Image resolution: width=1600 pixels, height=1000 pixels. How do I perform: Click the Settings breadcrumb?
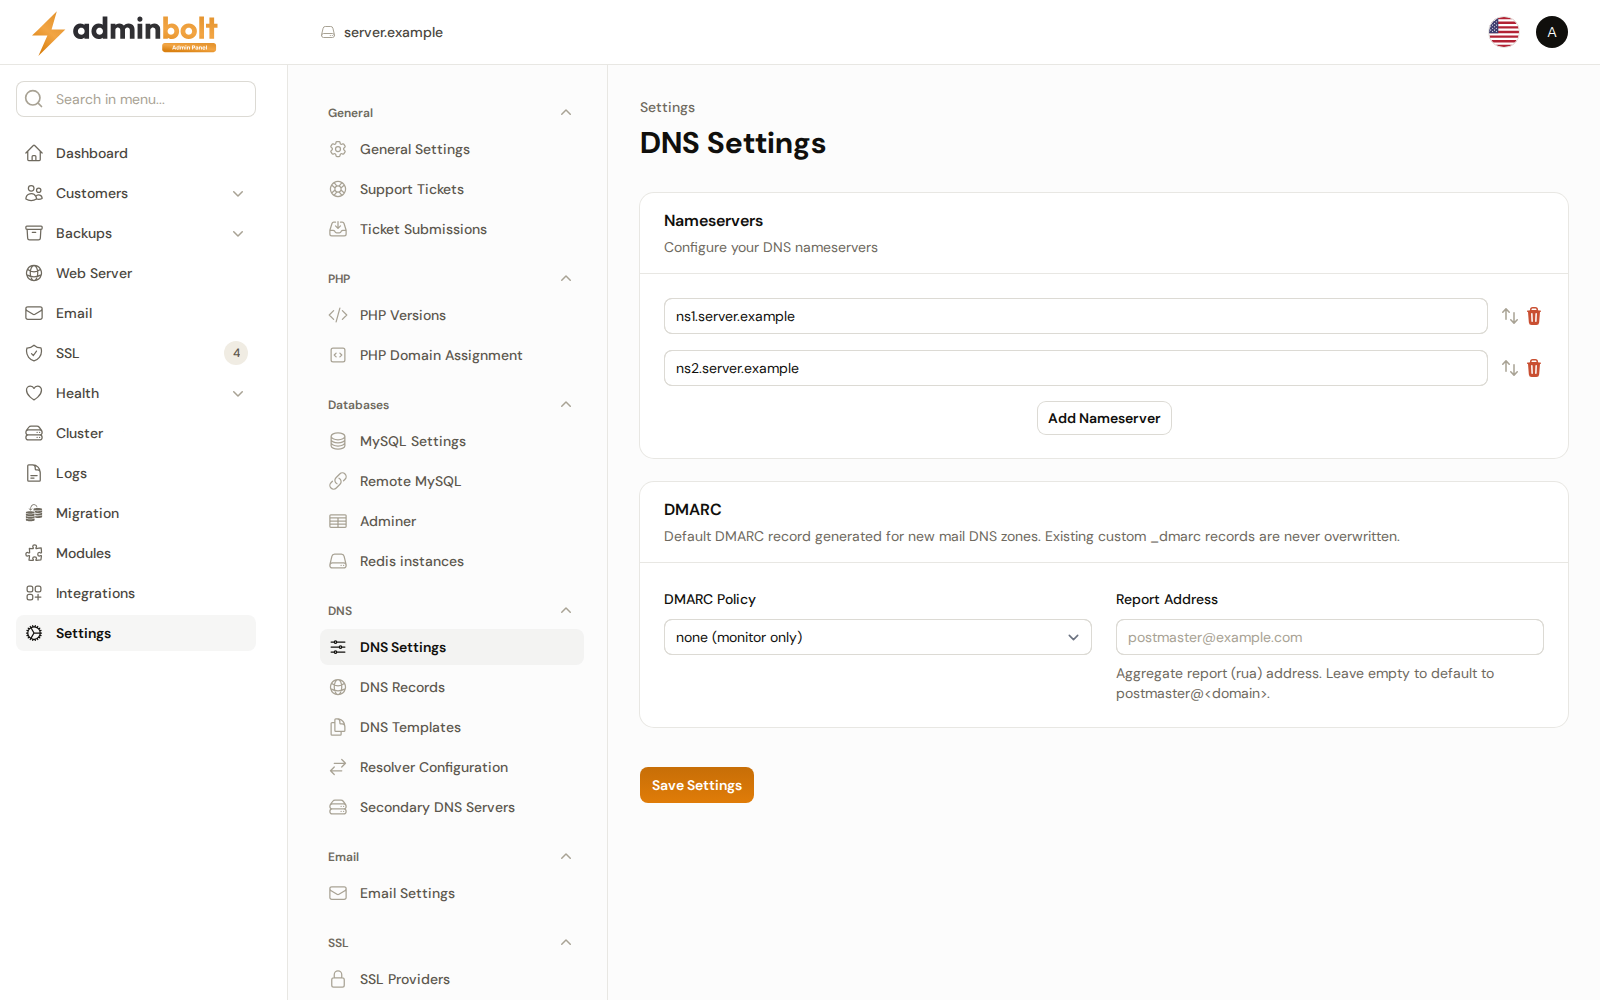(667, 107)
